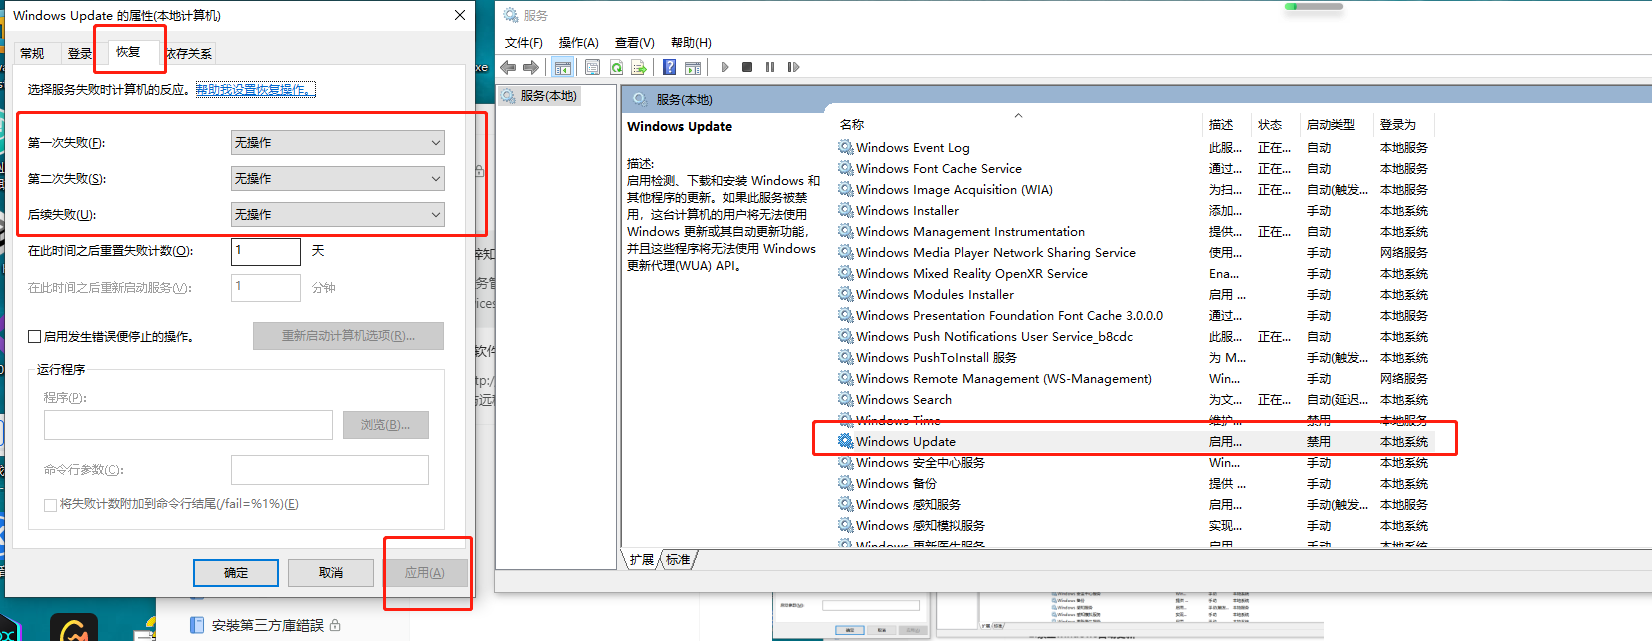Select the Windows Mixed Reality OpenXR Service row

(x=1134, y=273)
